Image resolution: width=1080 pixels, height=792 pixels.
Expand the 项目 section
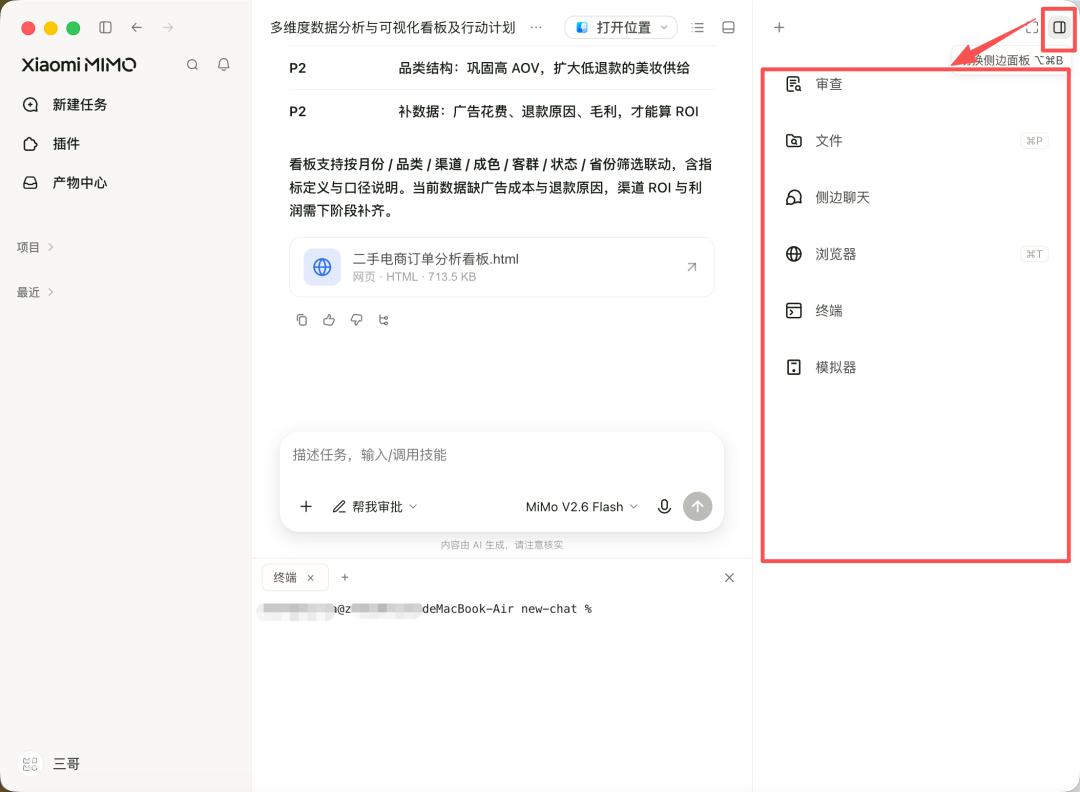(x=35, y=247)
